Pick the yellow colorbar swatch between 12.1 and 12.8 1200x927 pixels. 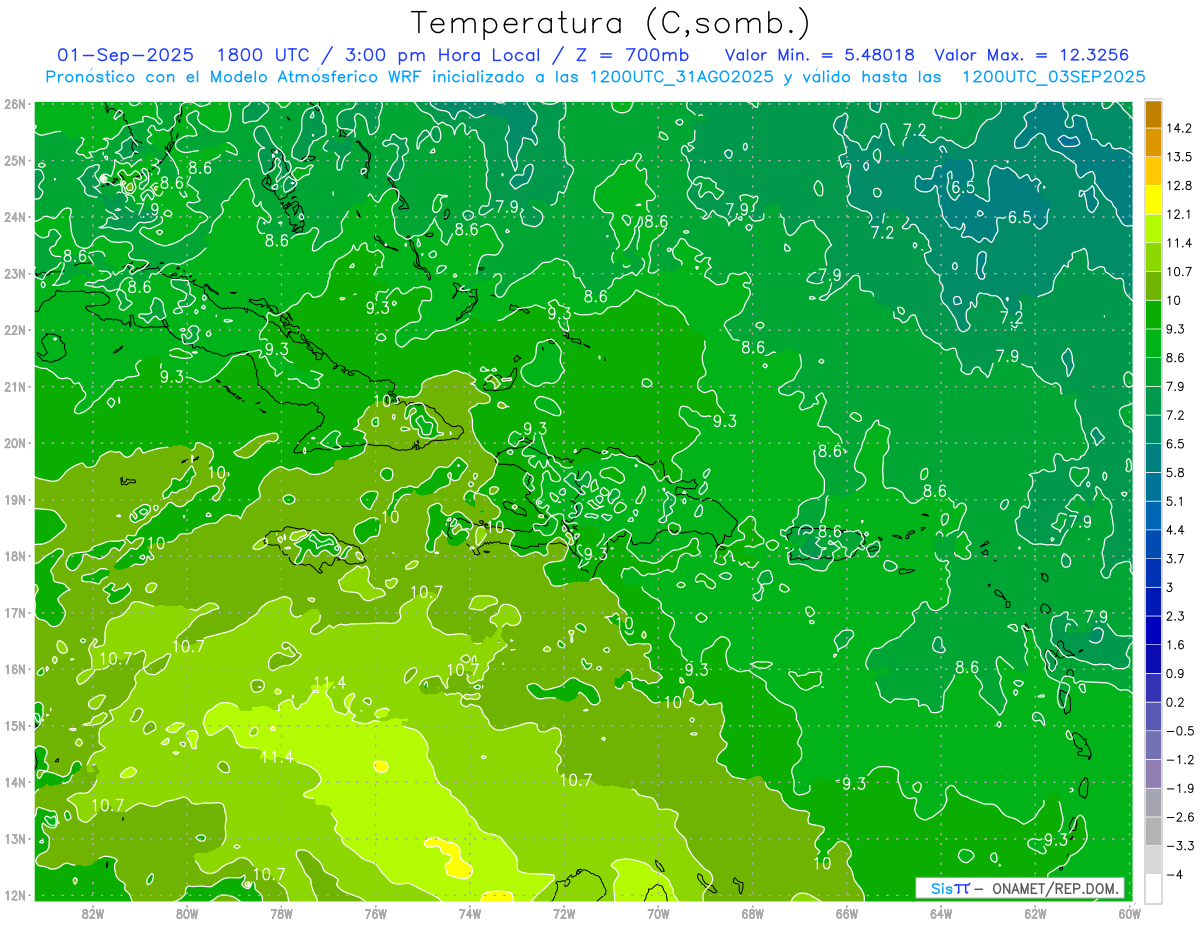[1153, 199]
